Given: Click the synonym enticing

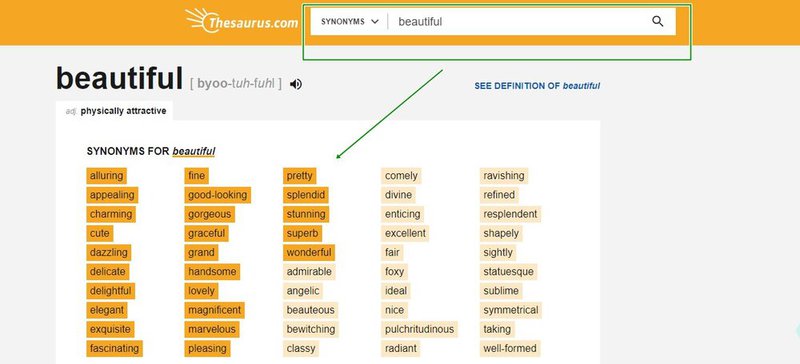Looking at the screenshot, I should [403, 214].
